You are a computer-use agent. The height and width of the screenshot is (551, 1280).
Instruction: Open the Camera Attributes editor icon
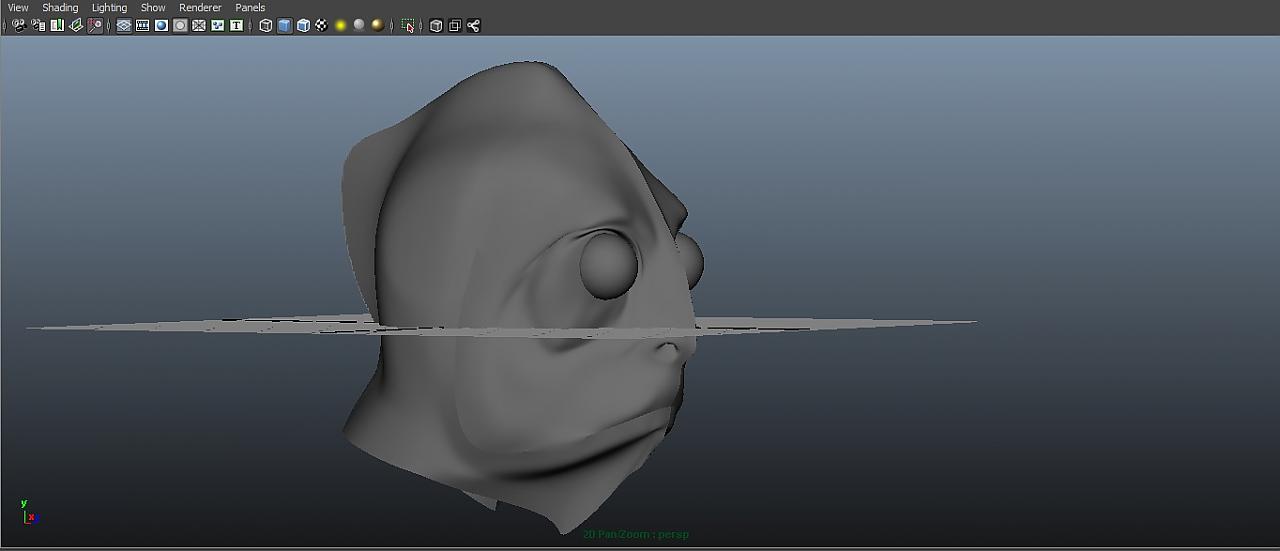click(x=38, y=26)
